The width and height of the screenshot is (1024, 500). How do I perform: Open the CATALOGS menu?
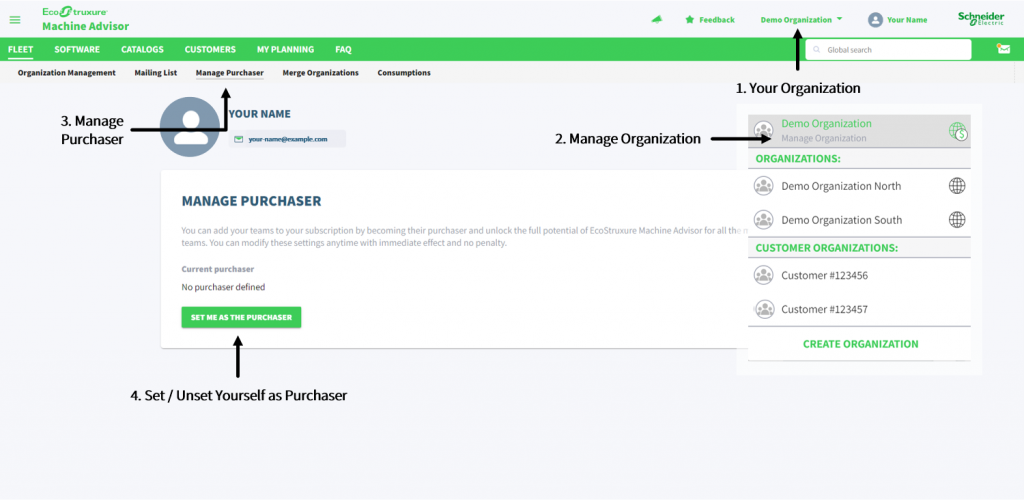(x=142, y=49)
